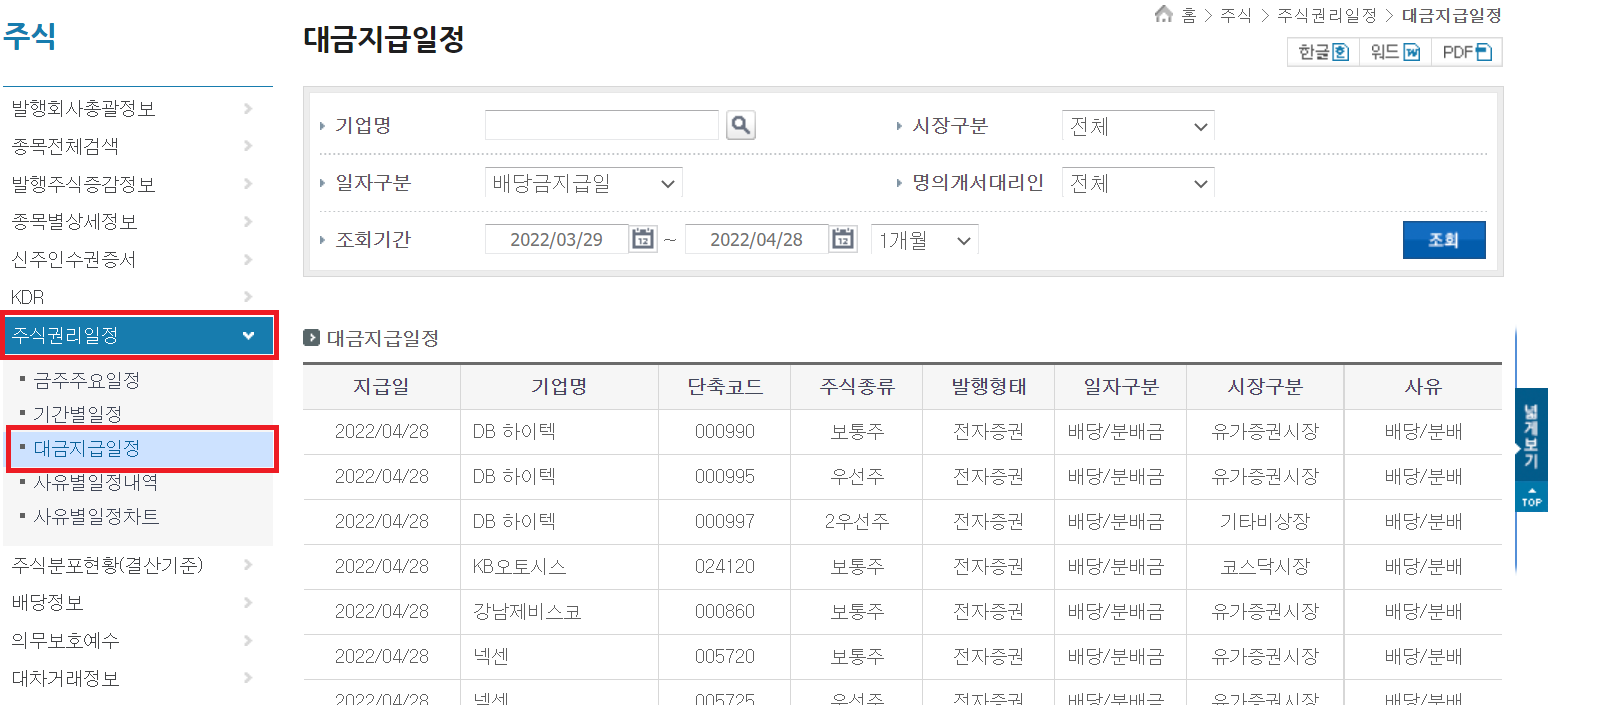The image size is (1604, 705).
Task: Open the start date calendar picker icon
Action: point(643,239)
